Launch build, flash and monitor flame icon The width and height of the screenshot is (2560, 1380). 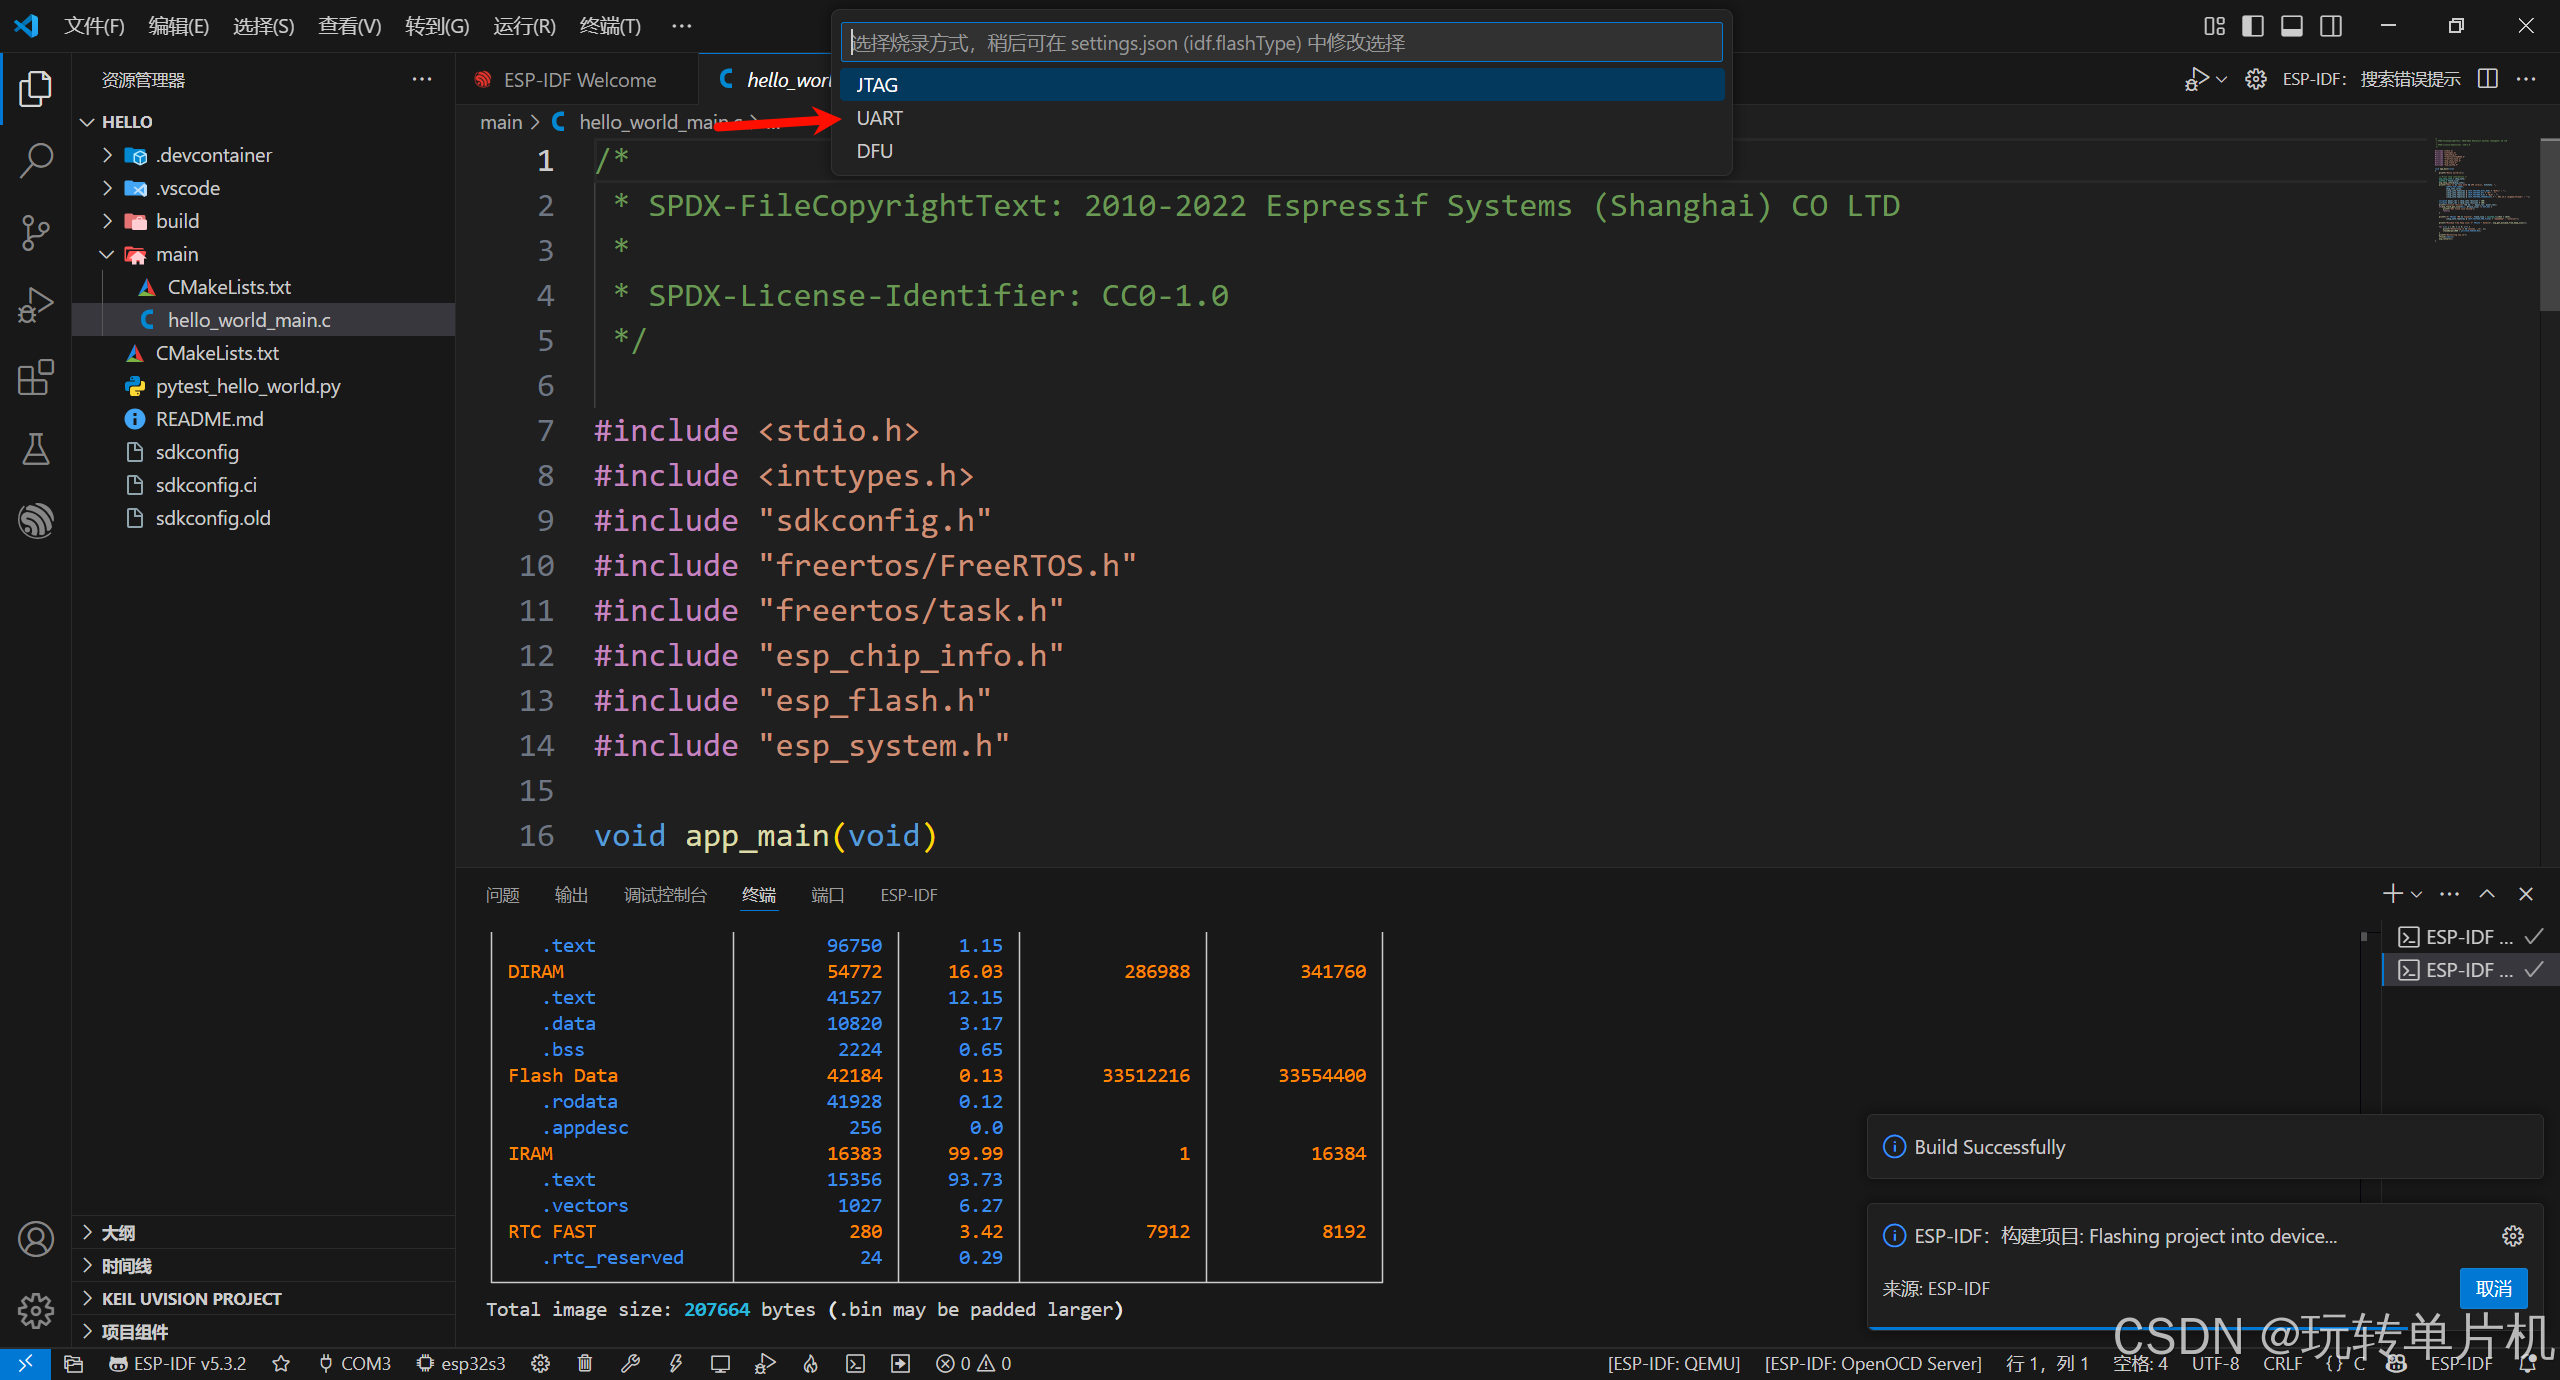pos(810,1363)
